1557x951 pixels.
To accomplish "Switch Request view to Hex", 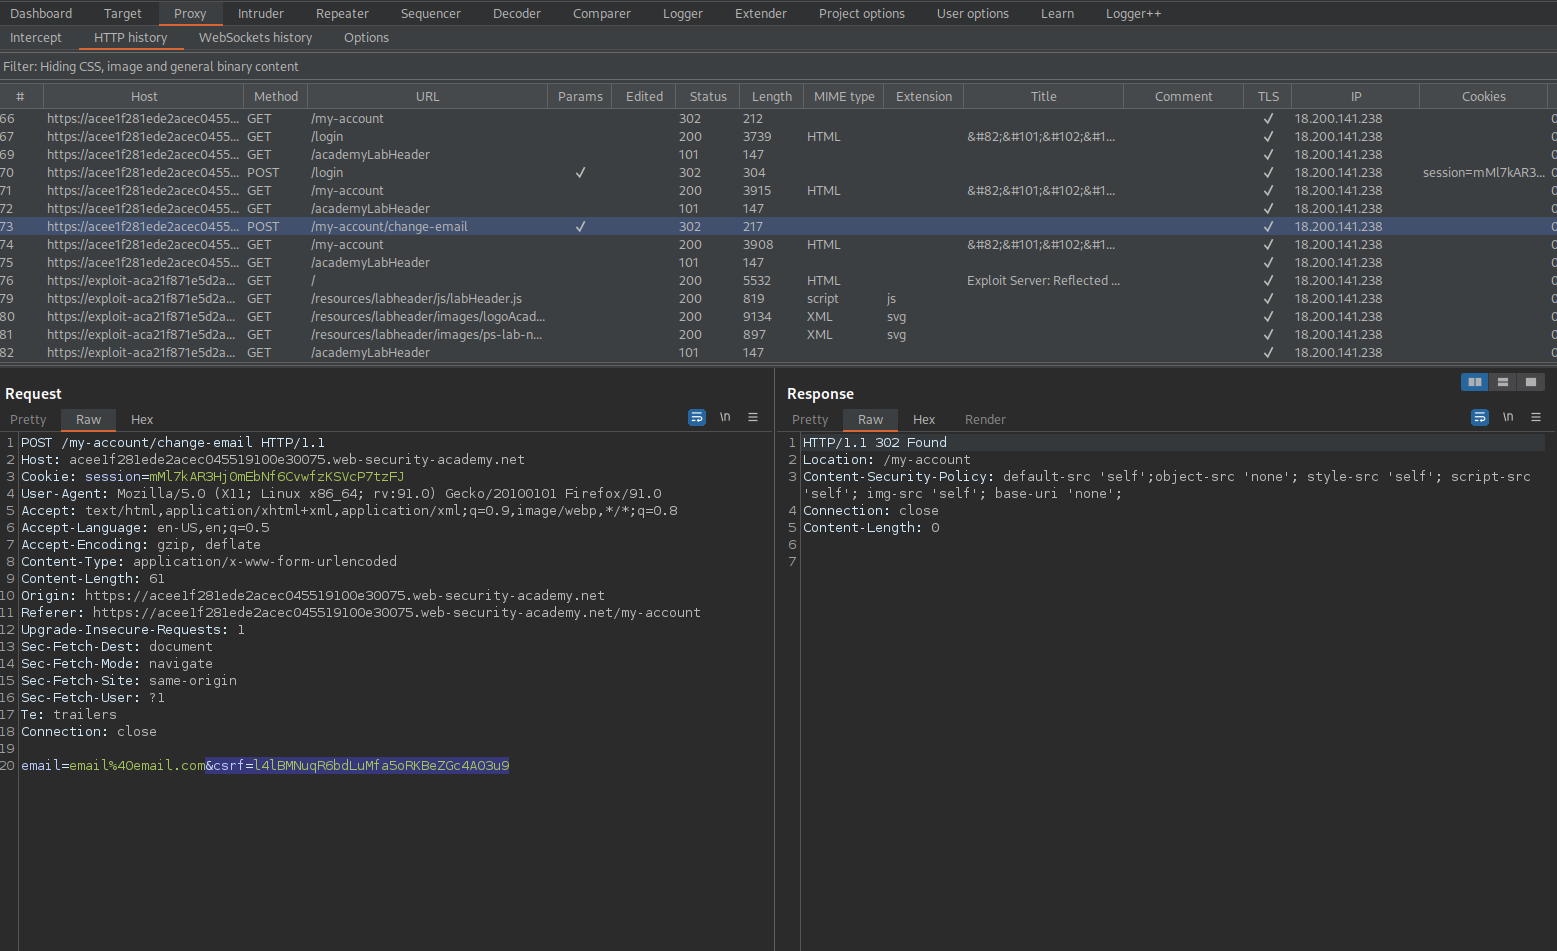I will (142, 420).
